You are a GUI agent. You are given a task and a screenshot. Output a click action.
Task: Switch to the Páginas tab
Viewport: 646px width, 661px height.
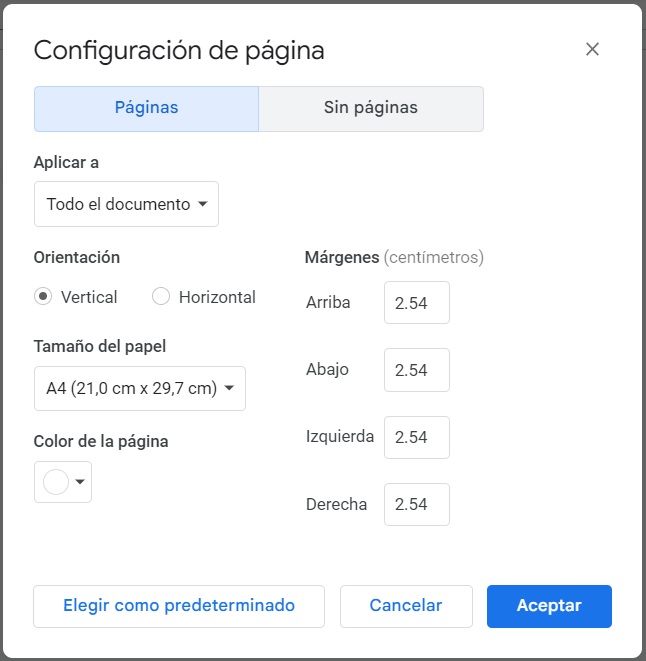pyautogui.click(x=146, y=108)
